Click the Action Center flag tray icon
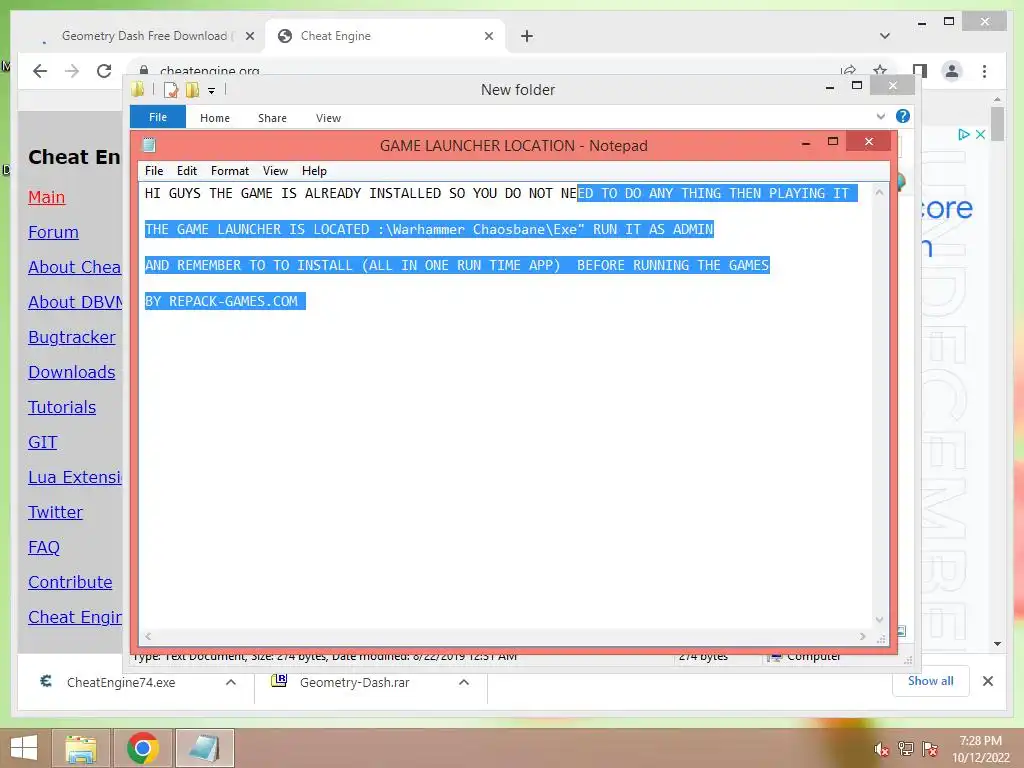The height and width of the screenshot is (768, 1024). click(929, 748)
